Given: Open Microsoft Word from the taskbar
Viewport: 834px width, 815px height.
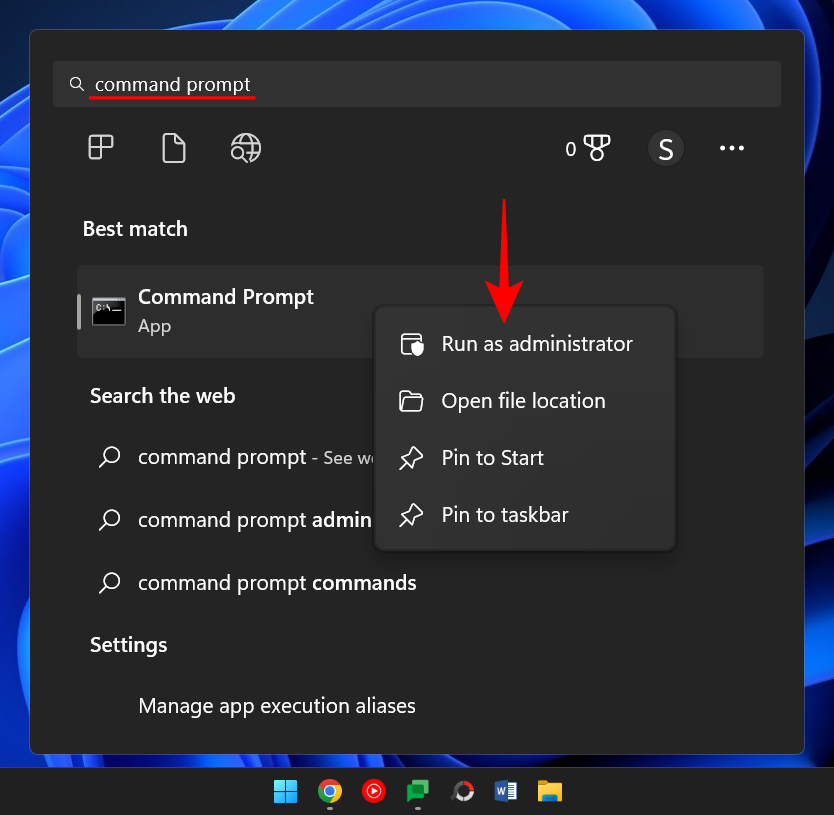Looking at the screenshot, I should (505, 791).
